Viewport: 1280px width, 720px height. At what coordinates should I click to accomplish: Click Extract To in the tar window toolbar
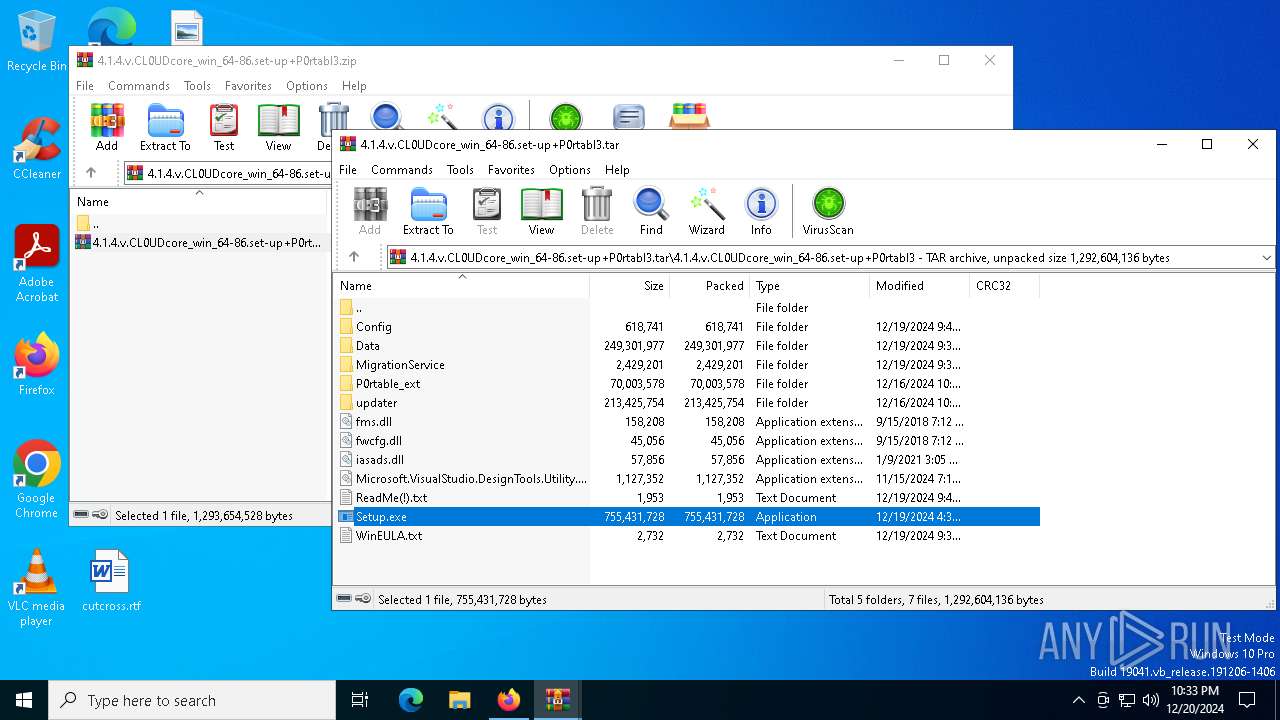[x=428, y=211]
